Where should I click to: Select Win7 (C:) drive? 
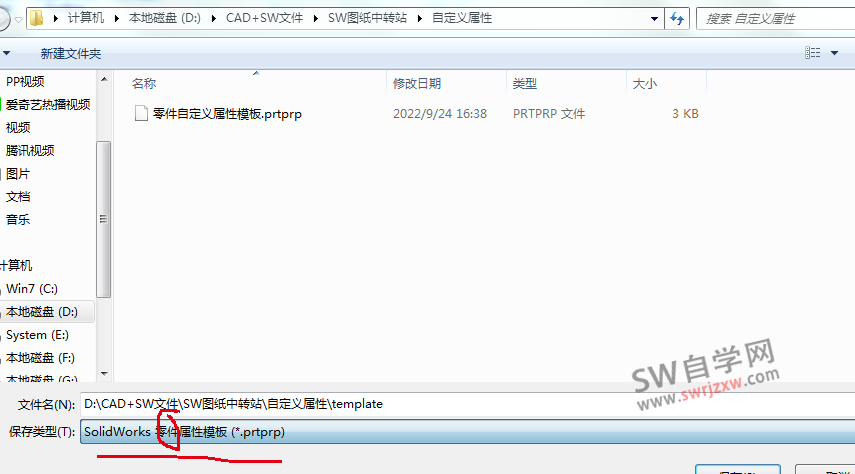tap(32, 289)
